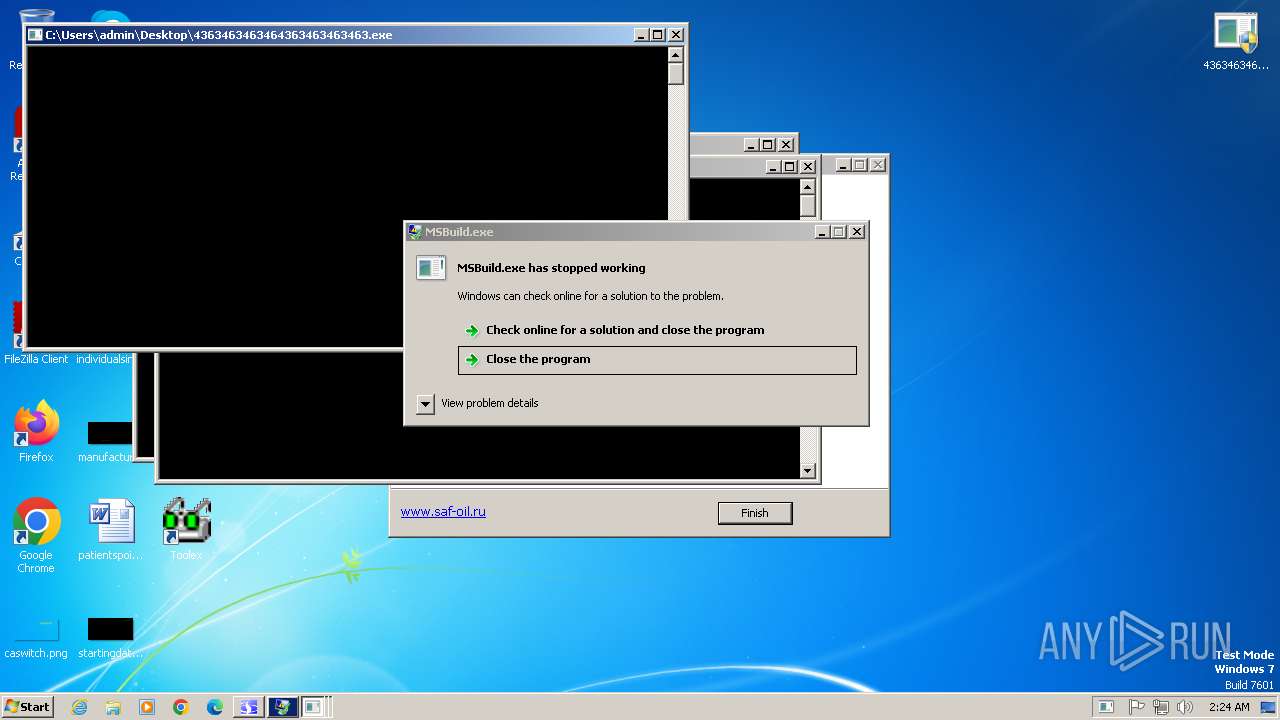Click the console window title path

pos(218,35)
